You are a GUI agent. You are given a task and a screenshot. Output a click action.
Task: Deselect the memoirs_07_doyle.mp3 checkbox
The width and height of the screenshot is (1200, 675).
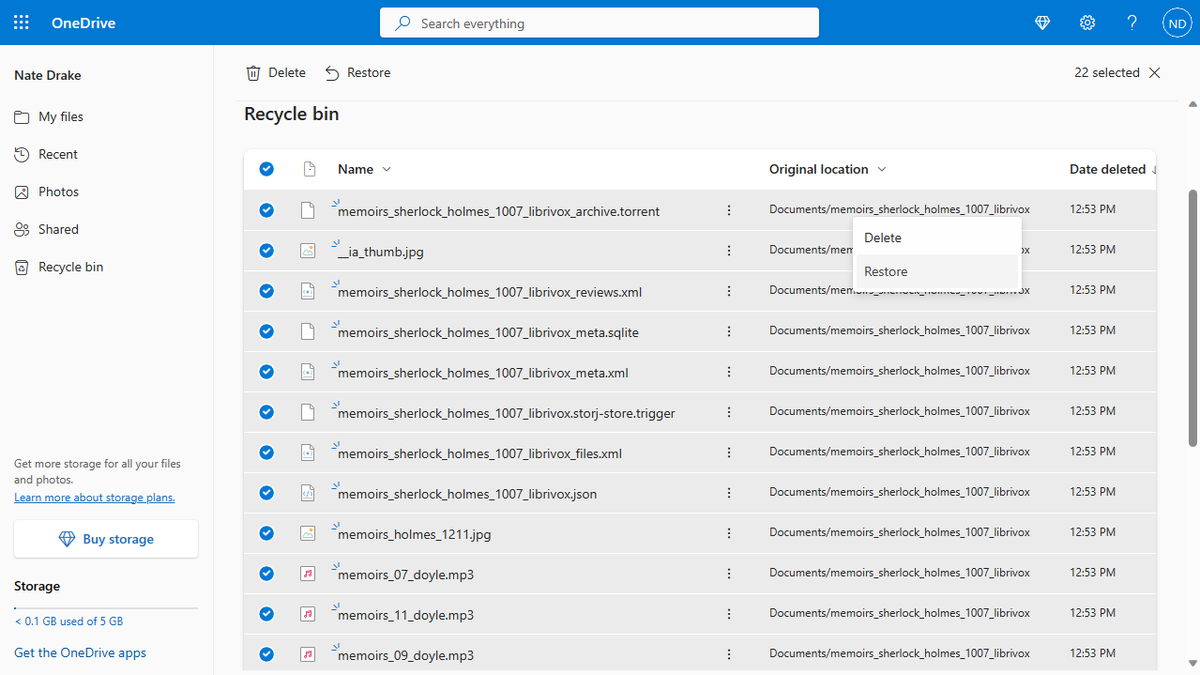tap(266, 573)
